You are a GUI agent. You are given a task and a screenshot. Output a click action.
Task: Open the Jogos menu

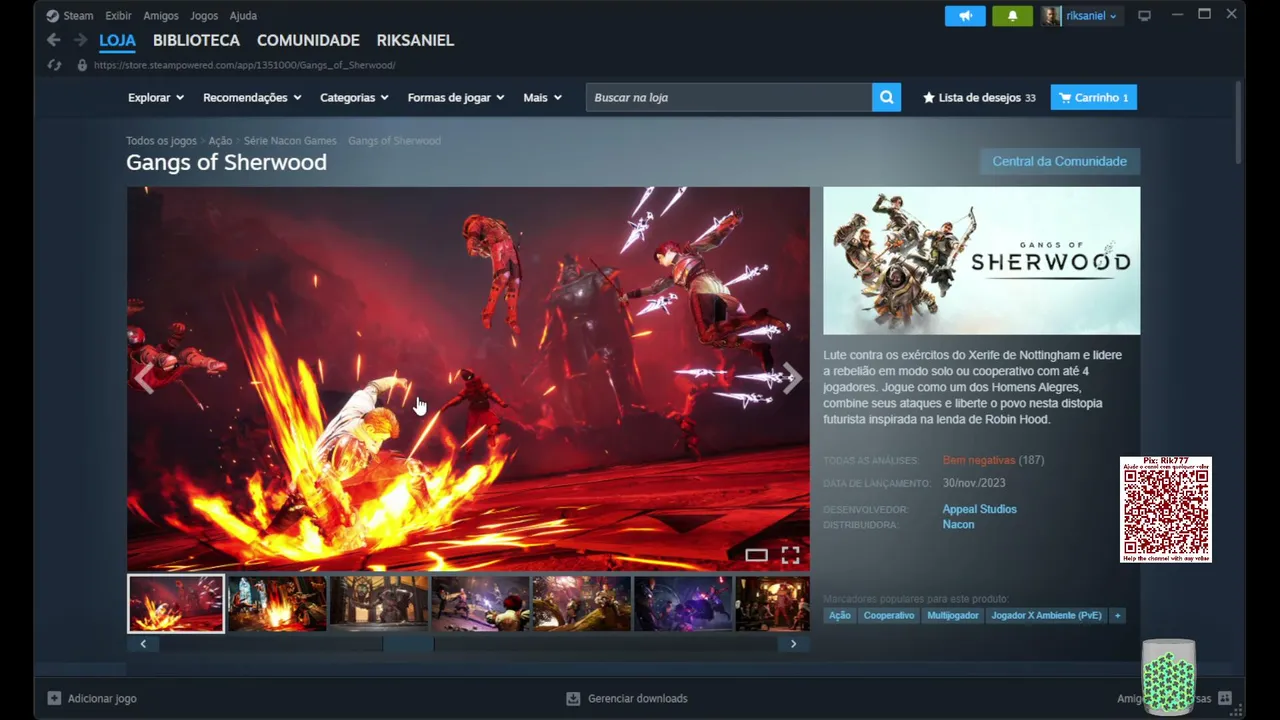[204, 16]
